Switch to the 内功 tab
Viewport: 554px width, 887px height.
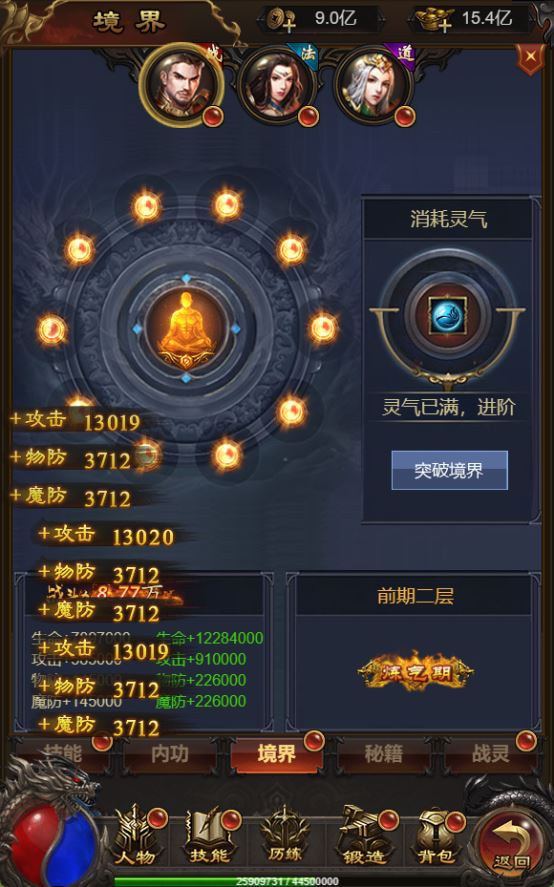click(x=169, y=754)
